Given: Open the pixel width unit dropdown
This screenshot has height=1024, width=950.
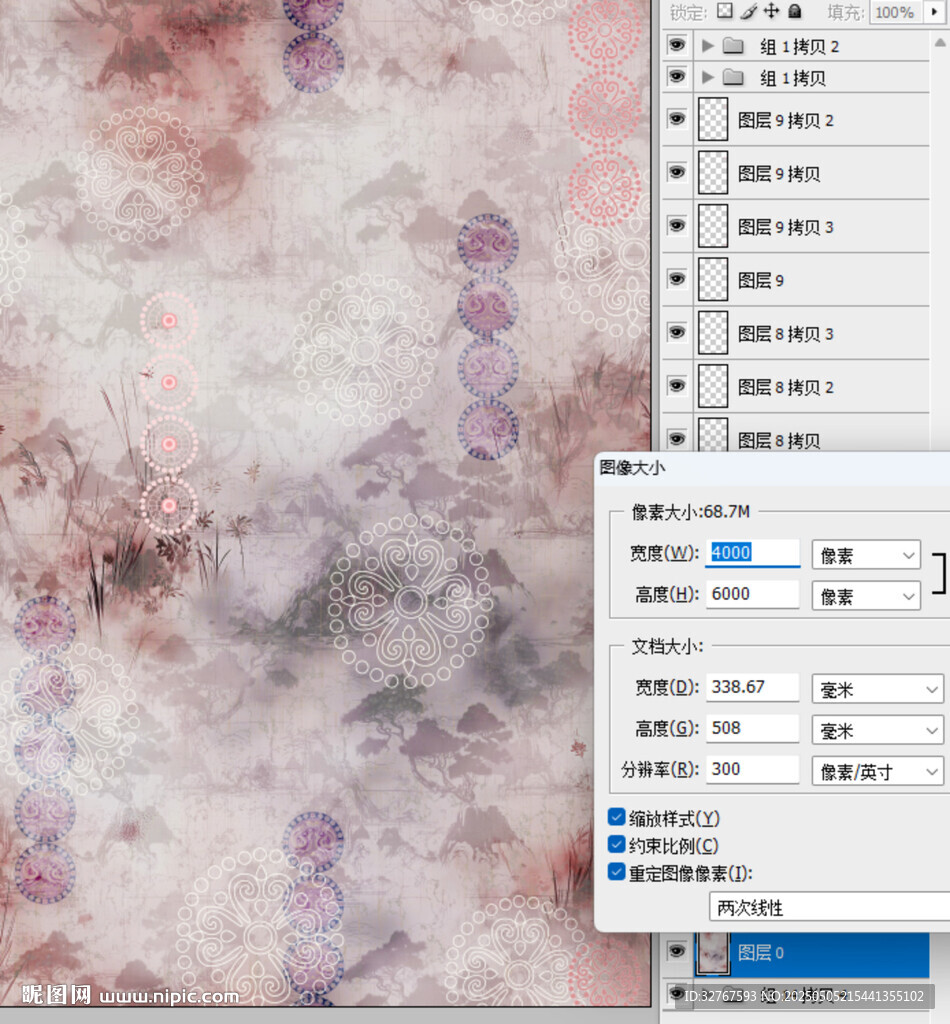Looking at the screenshot, I should pos(865,555).
